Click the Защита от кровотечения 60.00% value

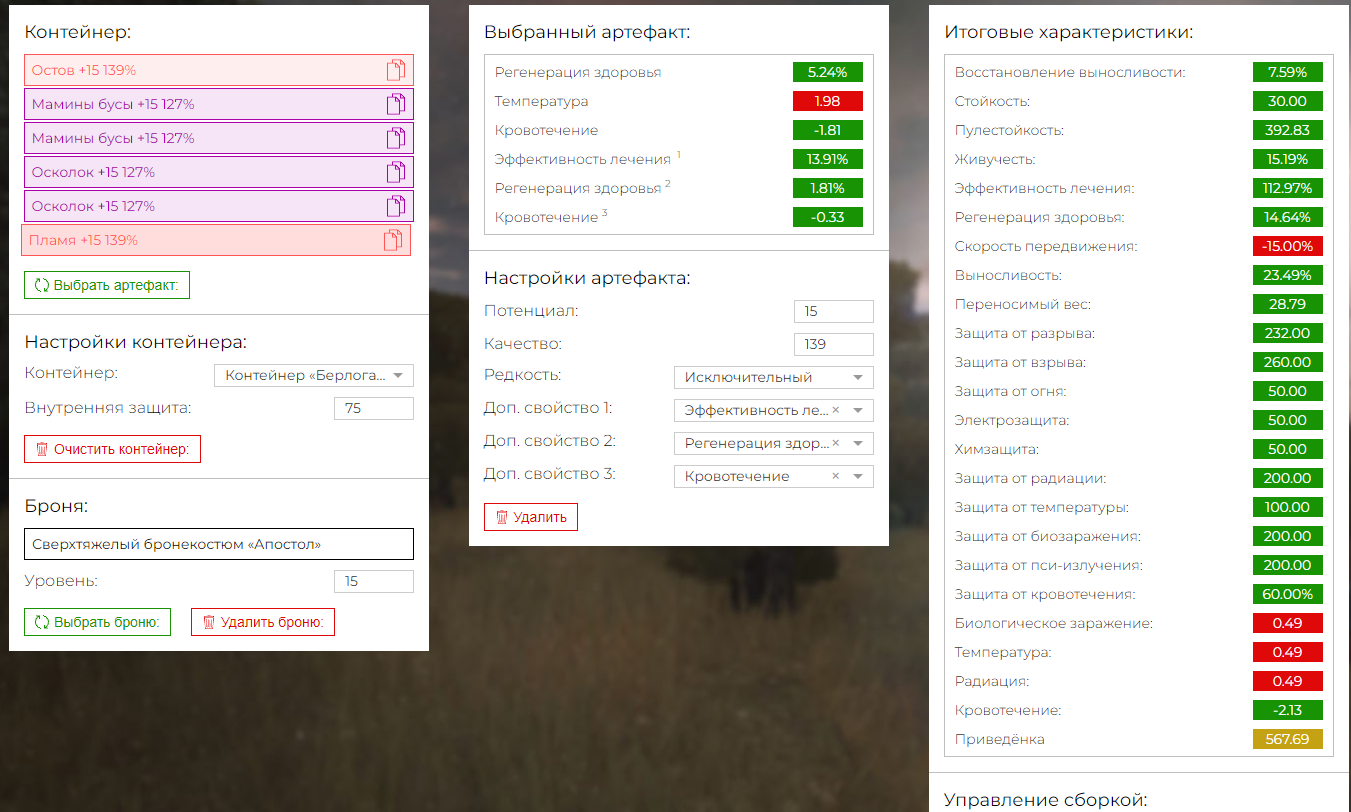[1288, 594]
